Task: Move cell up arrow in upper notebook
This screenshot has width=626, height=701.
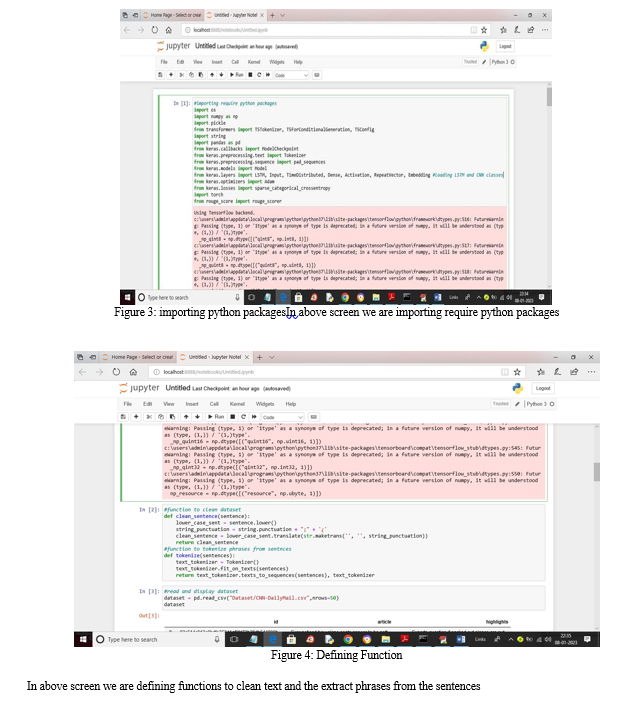Action: point(212,75)
